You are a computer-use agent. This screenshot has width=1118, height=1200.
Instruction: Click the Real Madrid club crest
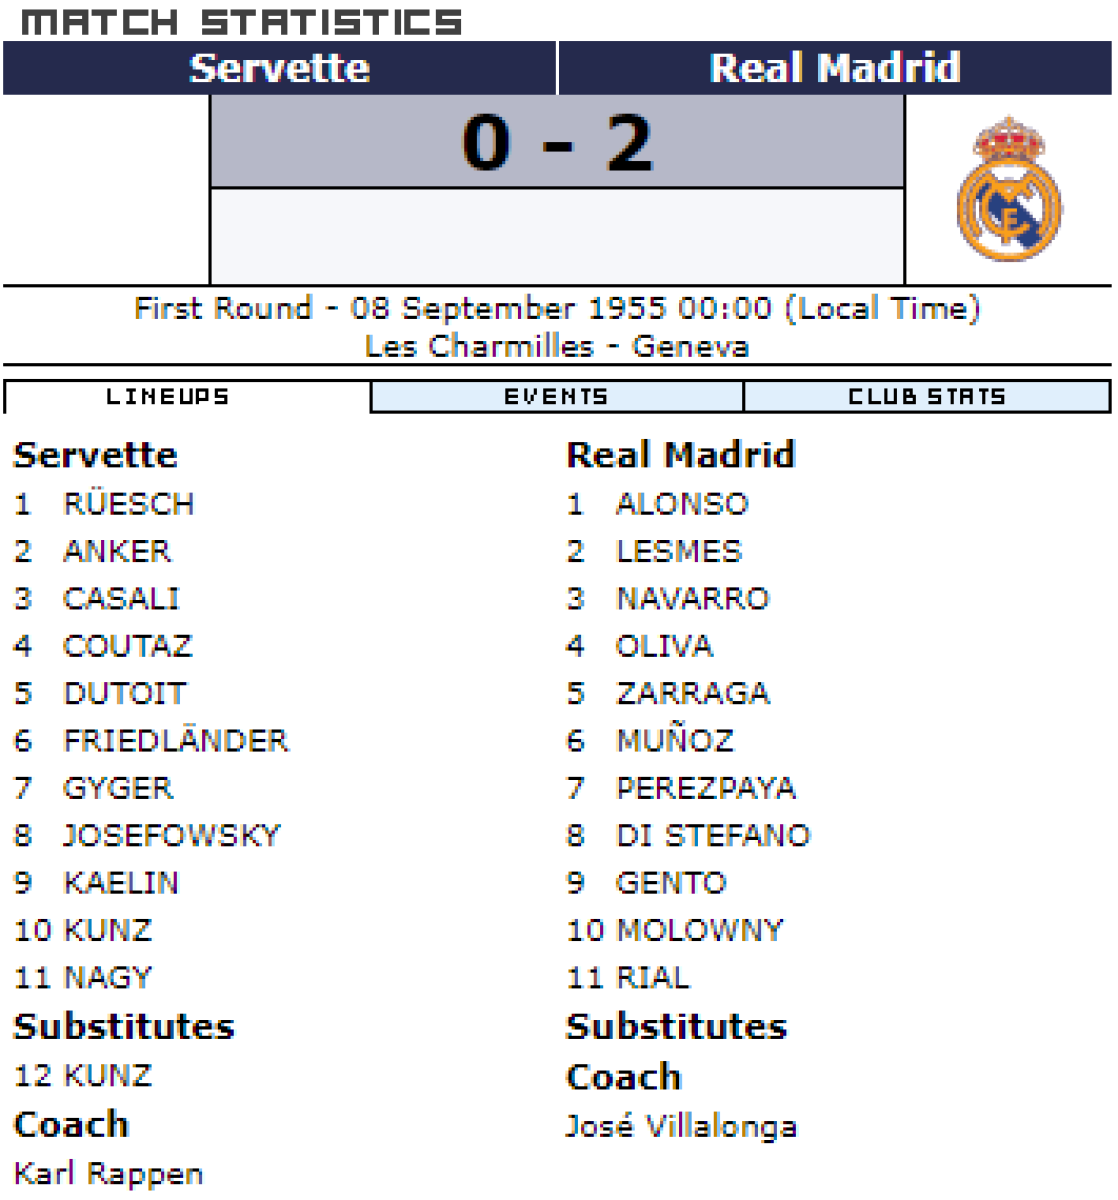1008,190
